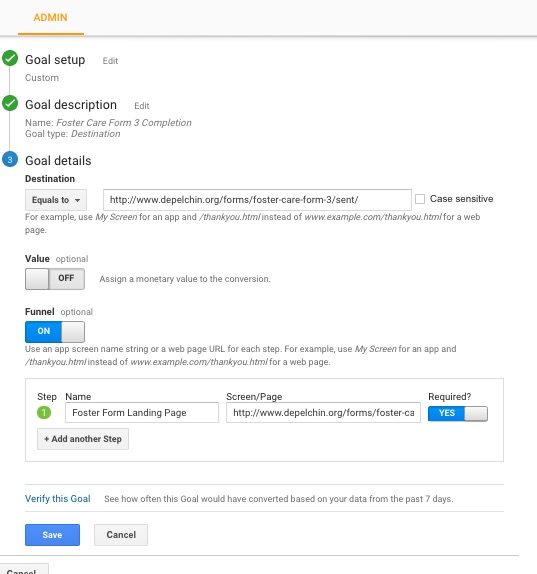Click the Goal setup heading
The width and height of the screenshot is (537, 574).
coord(55,60)
